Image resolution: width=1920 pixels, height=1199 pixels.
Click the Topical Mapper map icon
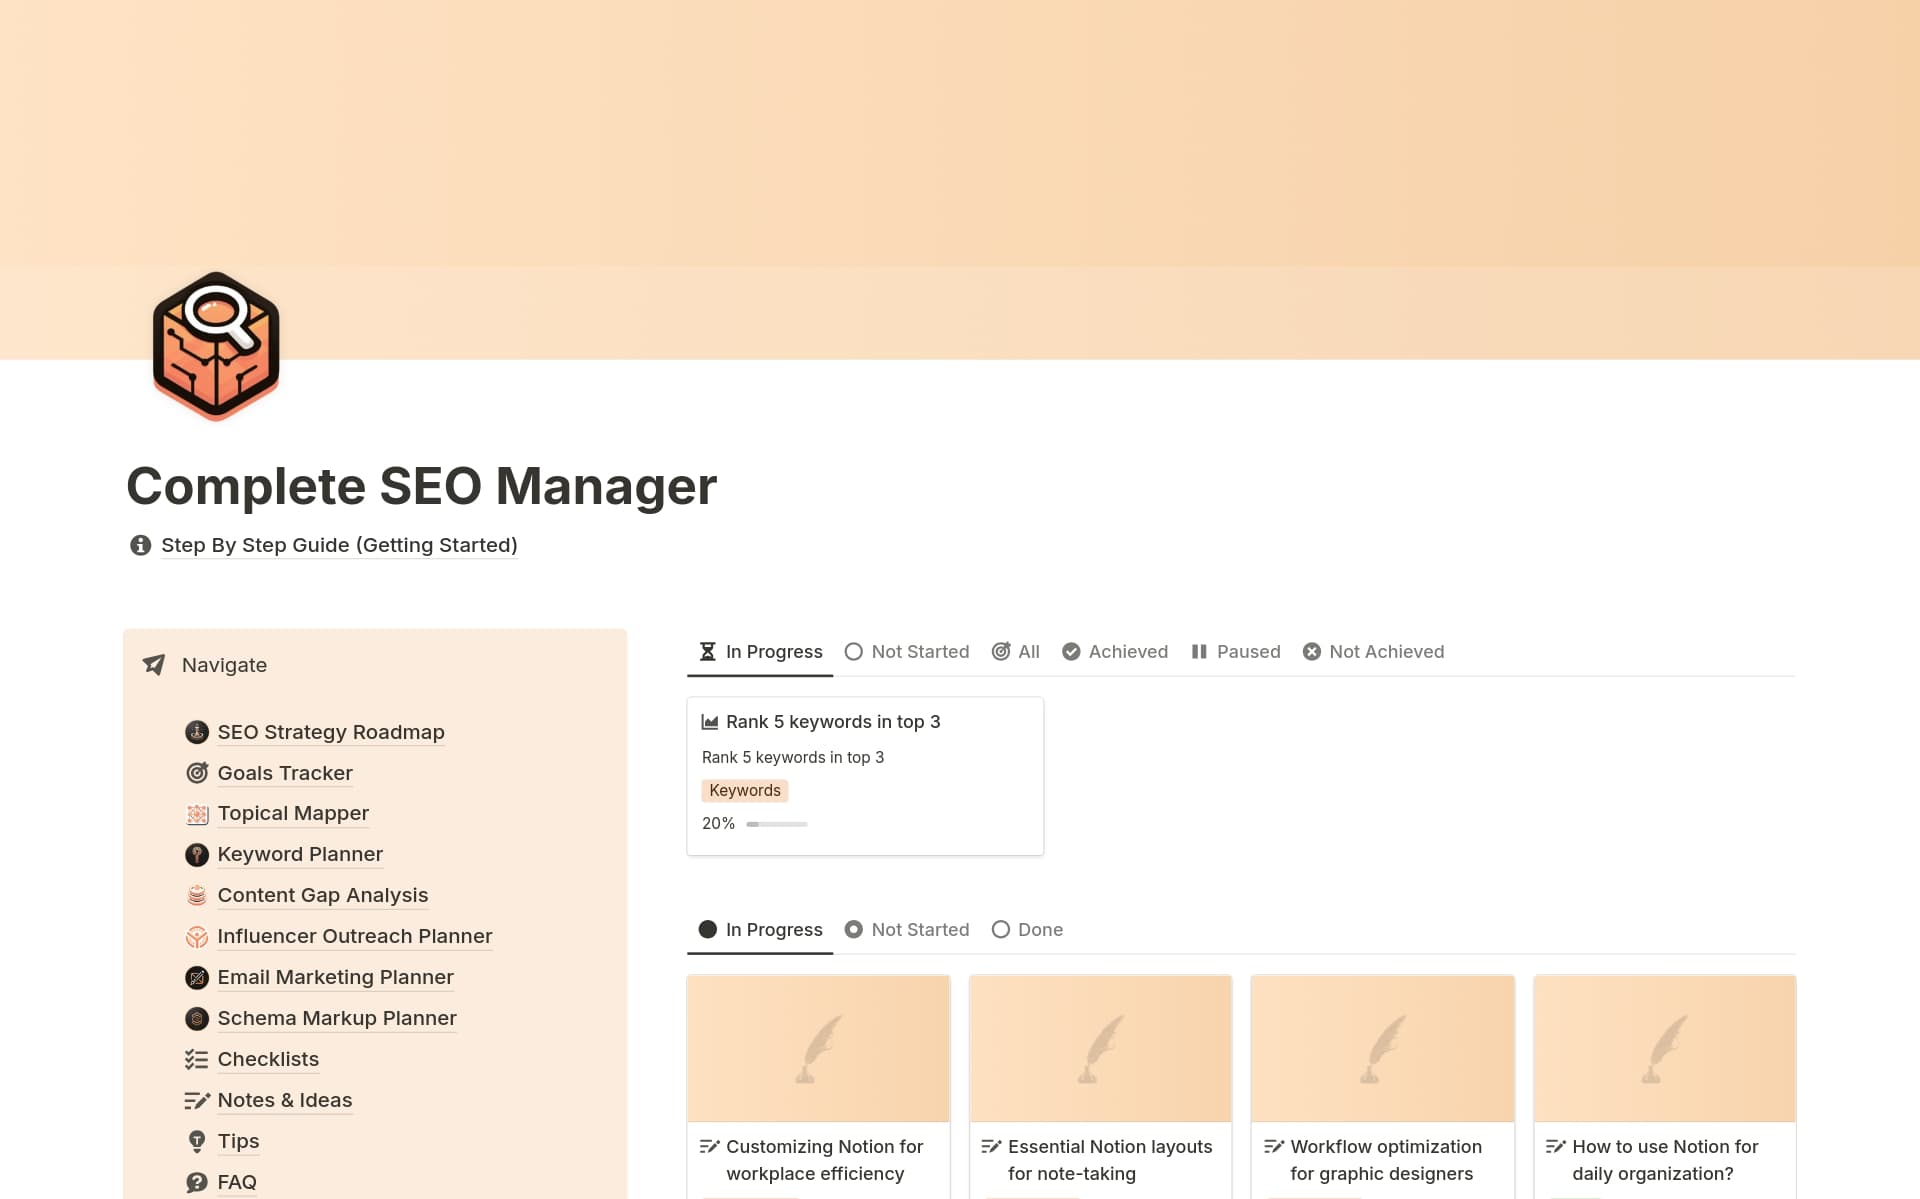click(197, 813)
